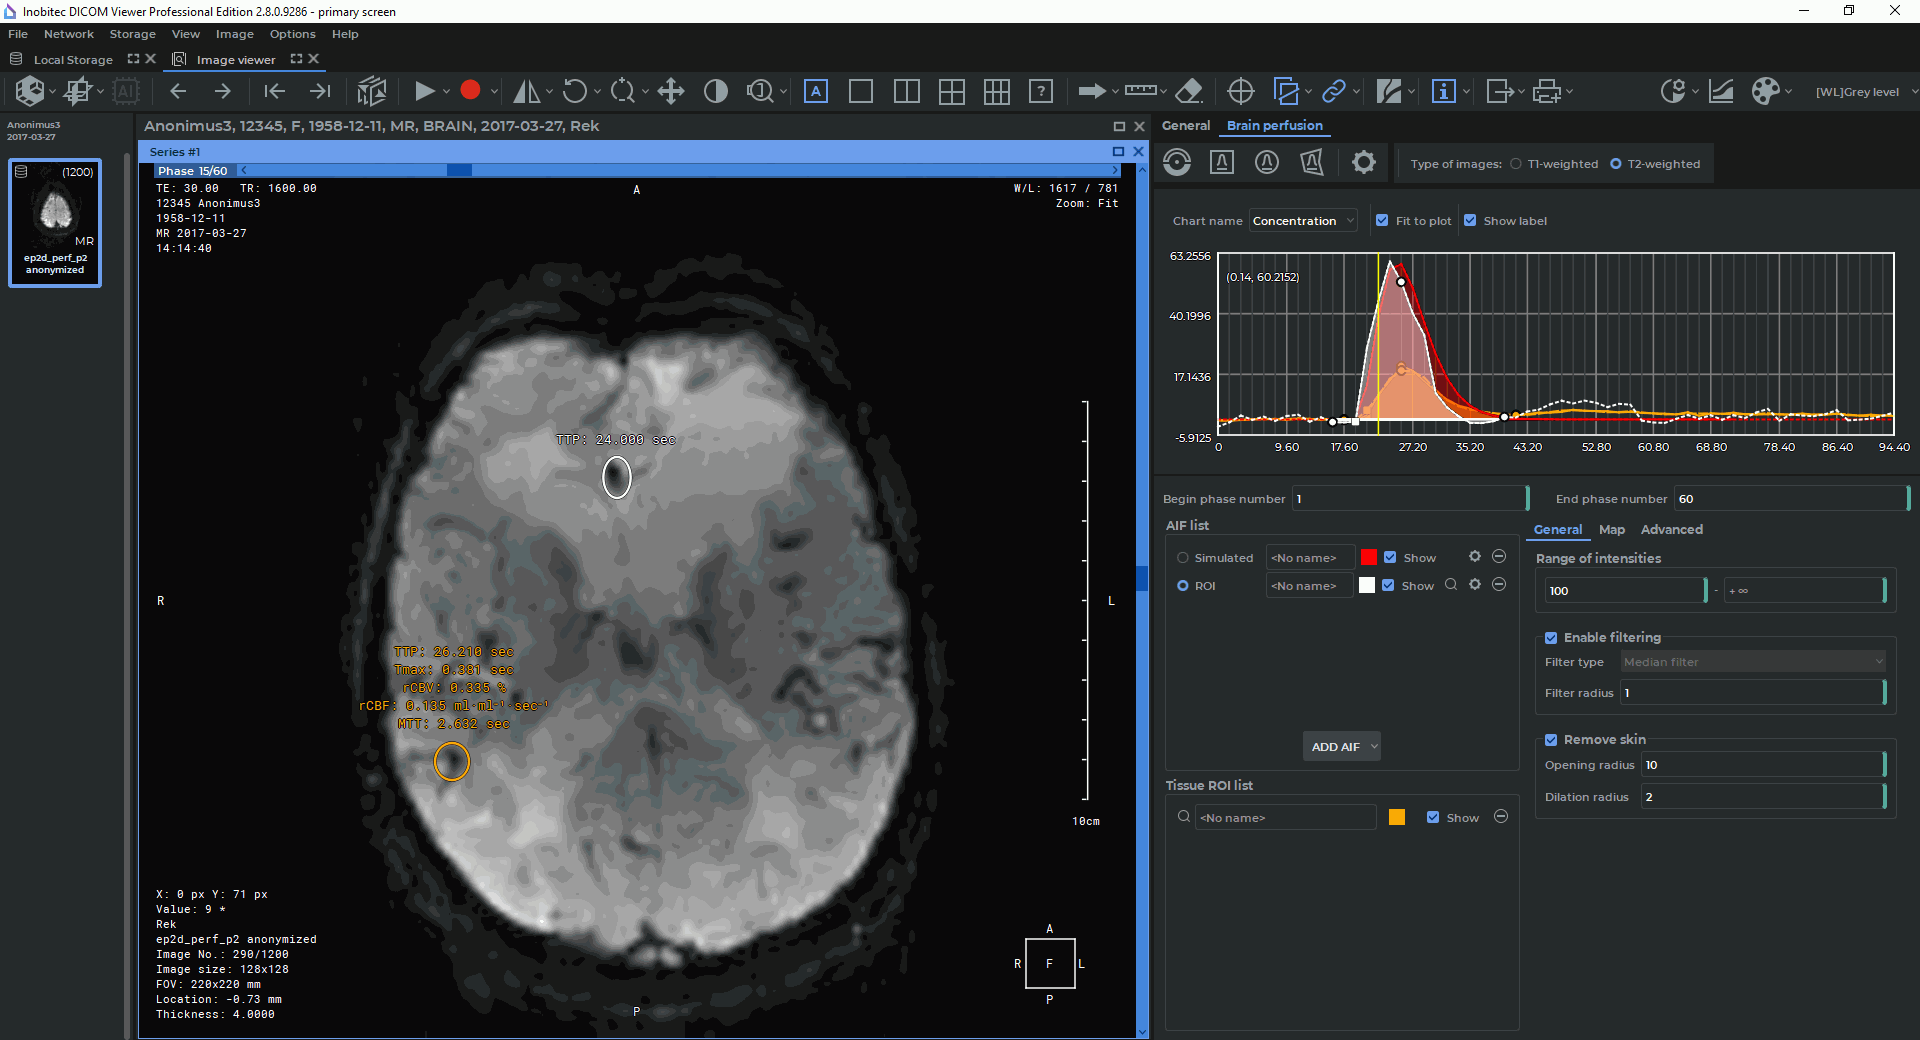Toggle DICOM info overlay icon

pyautogui.click(x=1444, y=91)
